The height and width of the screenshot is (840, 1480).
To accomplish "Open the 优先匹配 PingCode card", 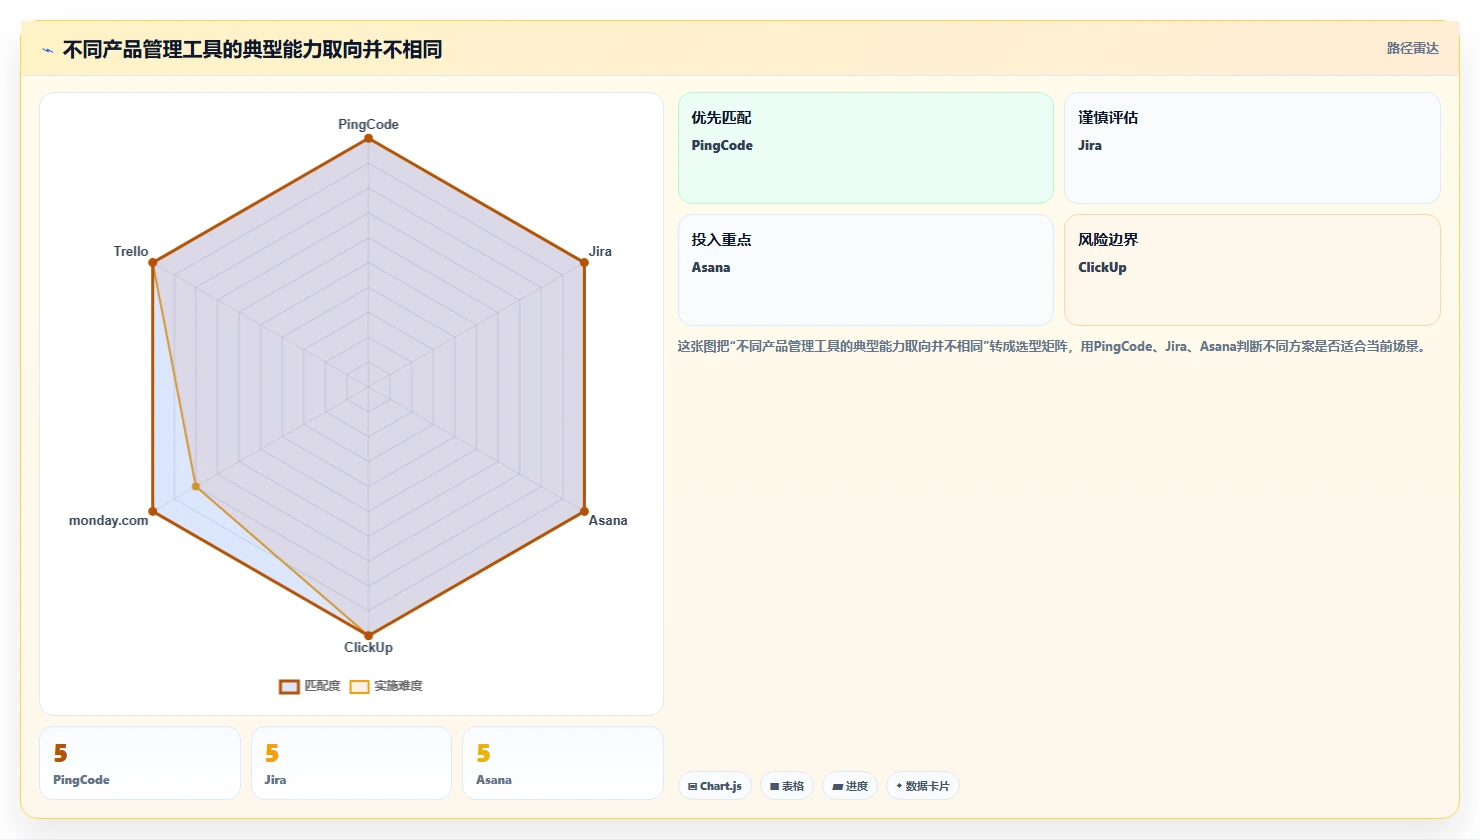I will [x=866, y=148].
